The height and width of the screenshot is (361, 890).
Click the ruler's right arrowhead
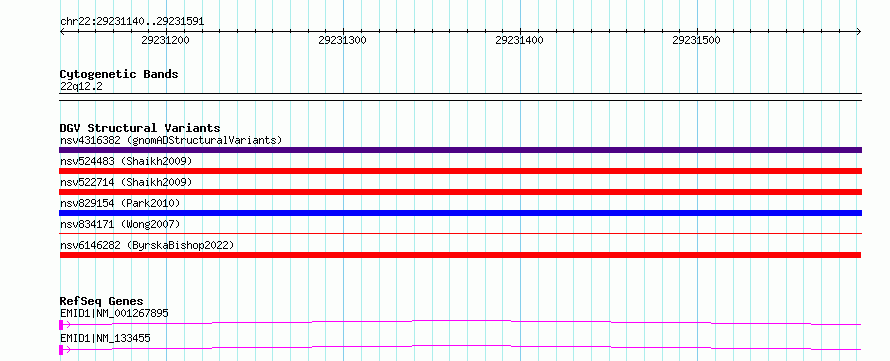[x=859, y=32]
